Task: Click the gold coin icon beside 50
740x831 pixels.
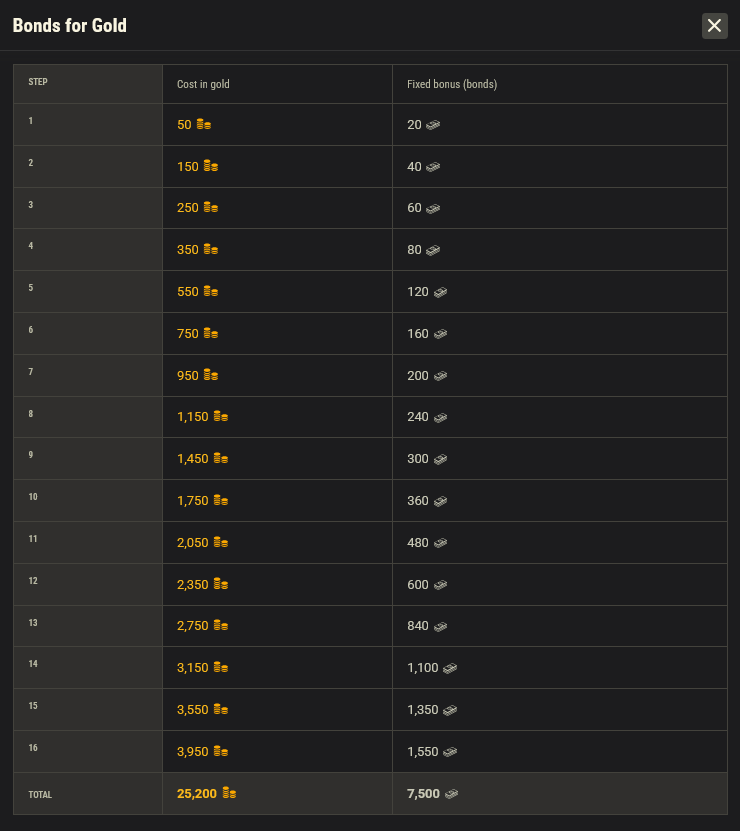Action: (x=204, y=125)
